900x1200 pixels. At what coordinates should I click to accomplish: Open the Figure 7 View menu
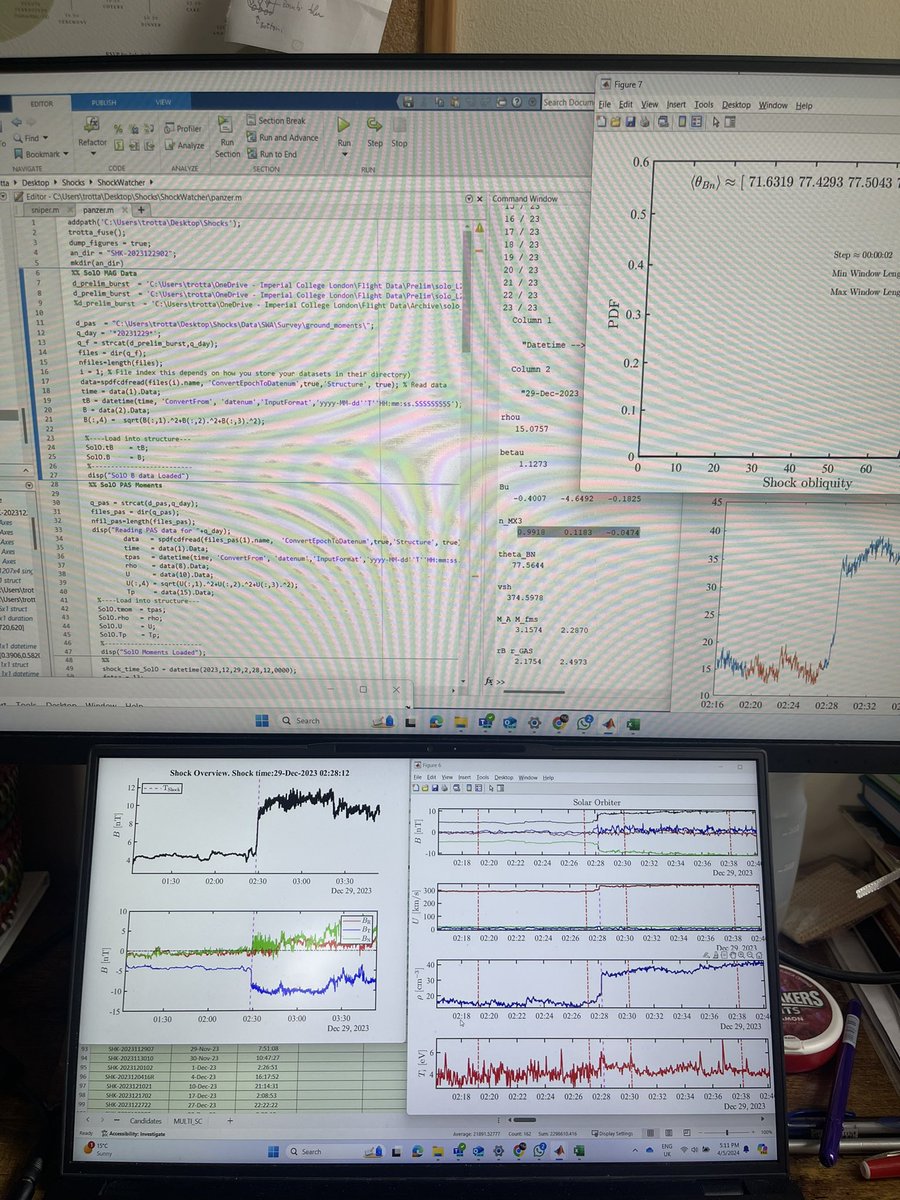click(x=649, y=104)
